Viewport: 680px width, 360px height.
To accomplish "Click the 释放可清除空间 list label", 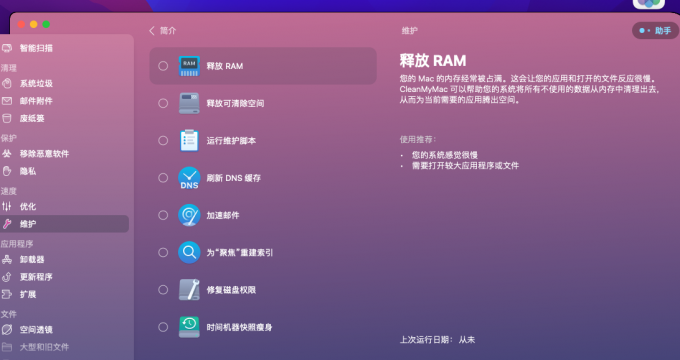I will click(x=235, y=103).
